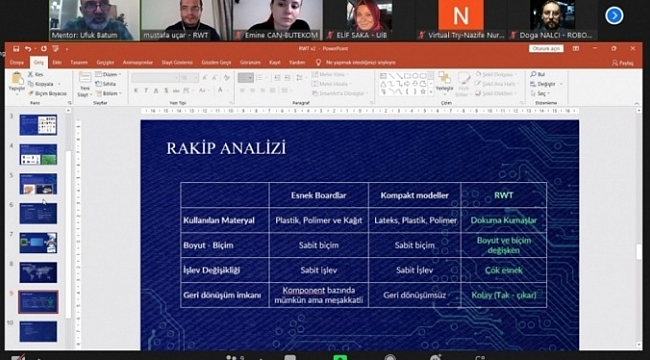Select slide 8 world map thumbnail

(38, 272)
